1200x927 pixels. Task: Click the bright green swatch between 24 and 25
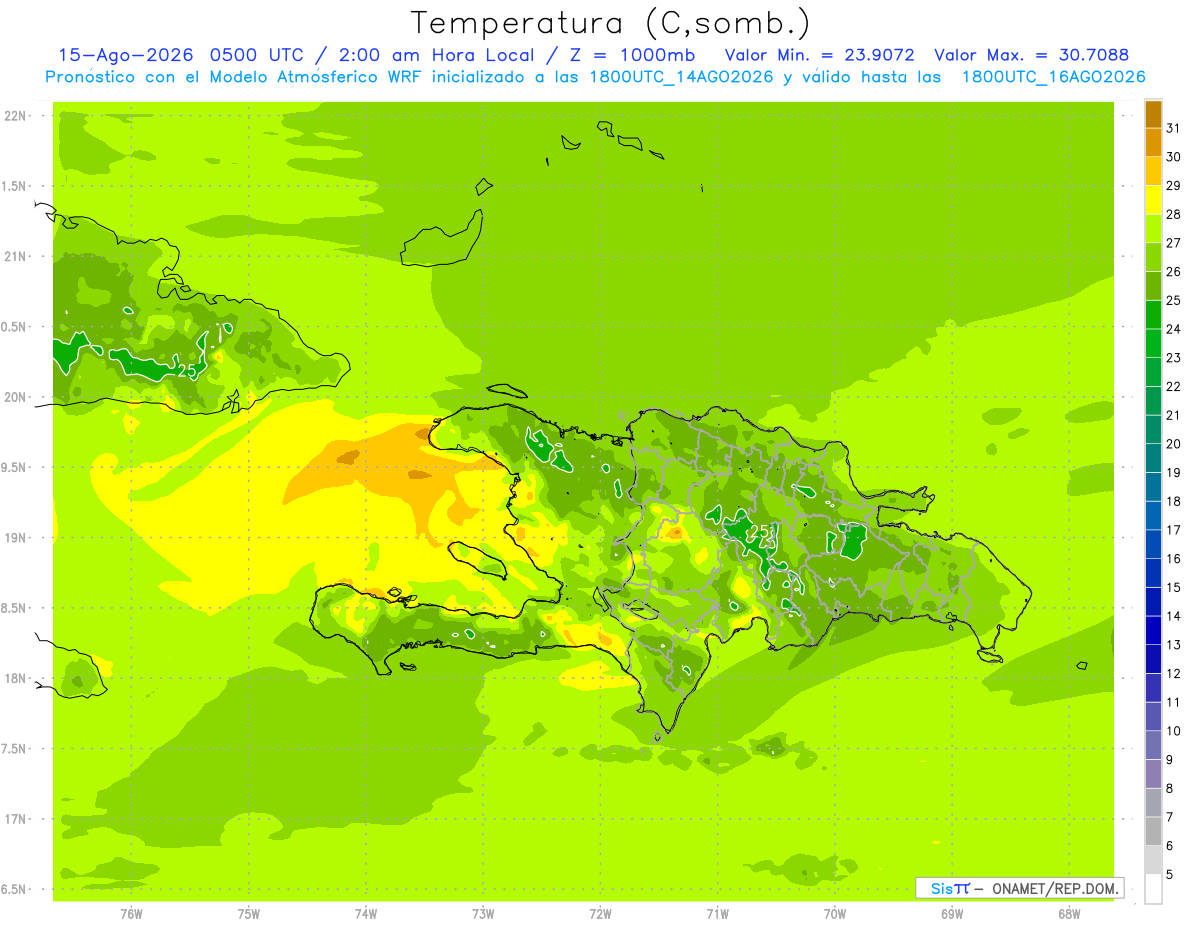[1153, 315]
